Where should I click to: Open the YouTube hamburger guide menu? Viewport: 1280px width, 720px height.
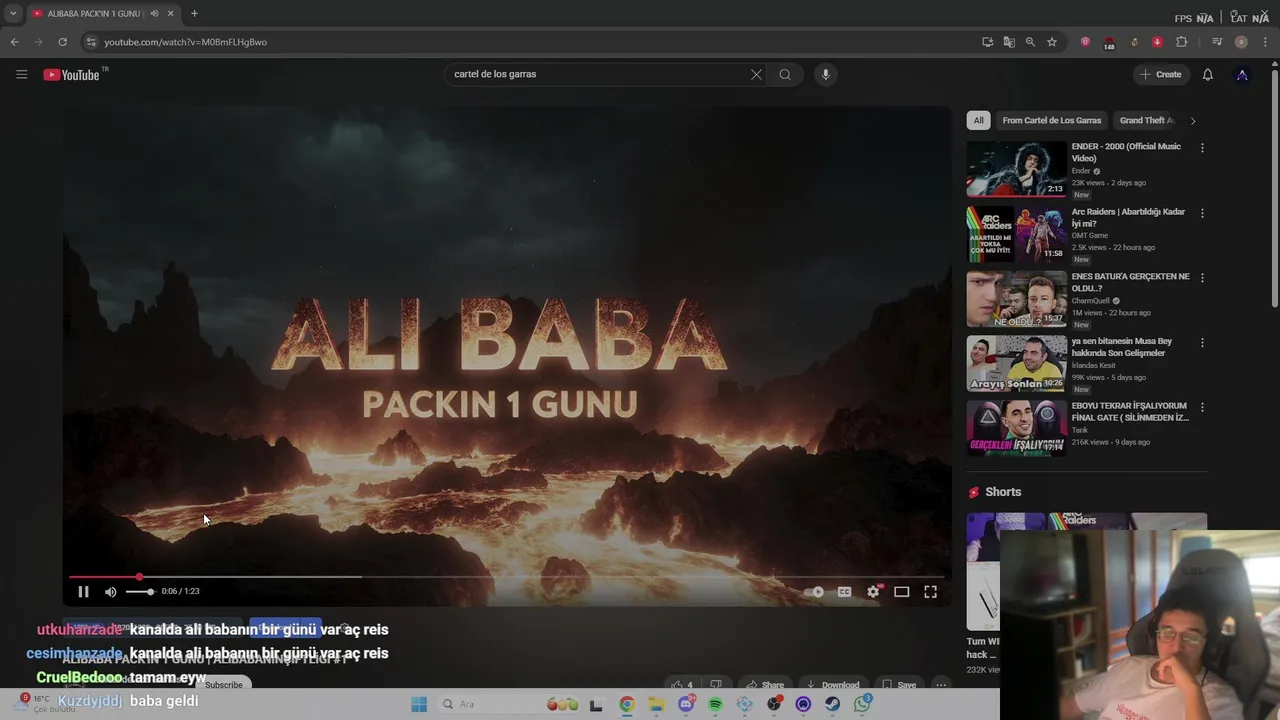point(21,74)
